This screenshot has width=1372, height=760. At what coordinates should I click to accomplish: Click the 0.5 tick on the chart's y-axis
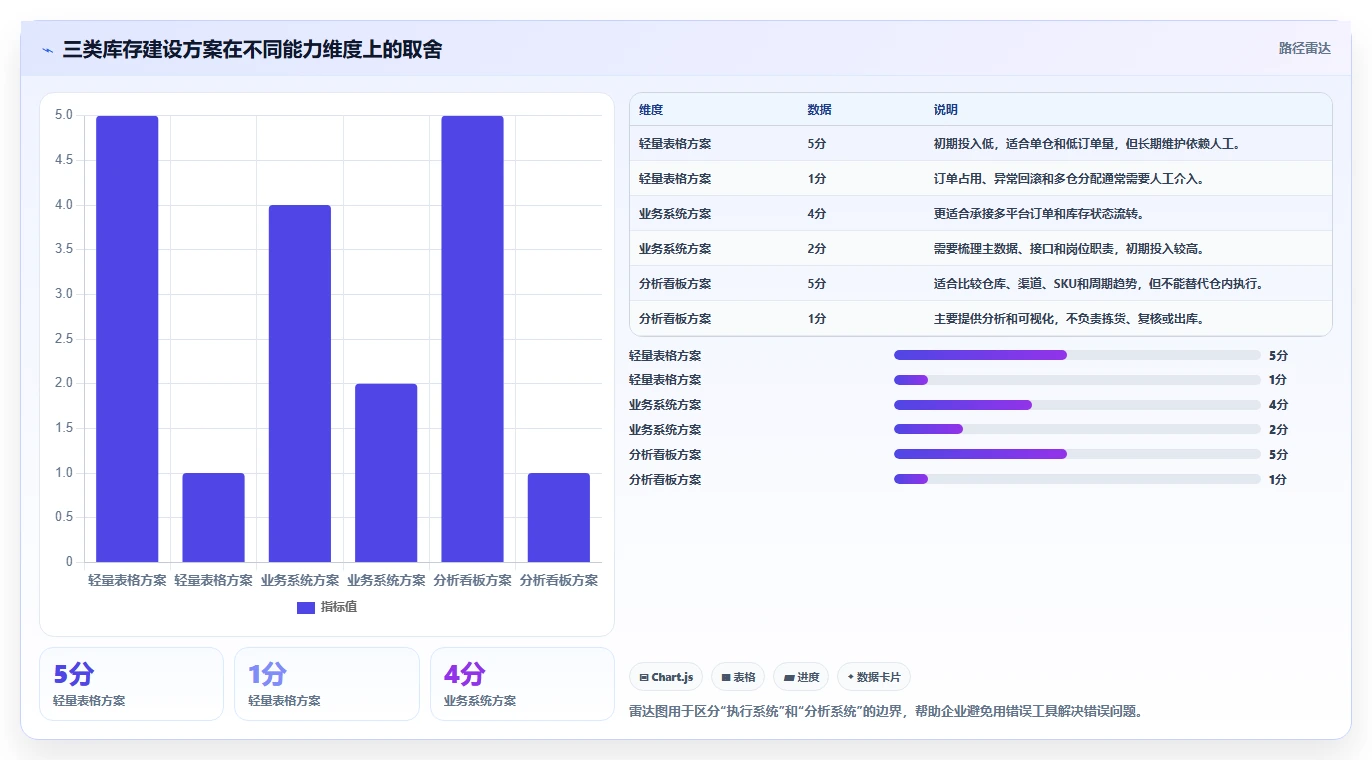[x=63, y=517]
